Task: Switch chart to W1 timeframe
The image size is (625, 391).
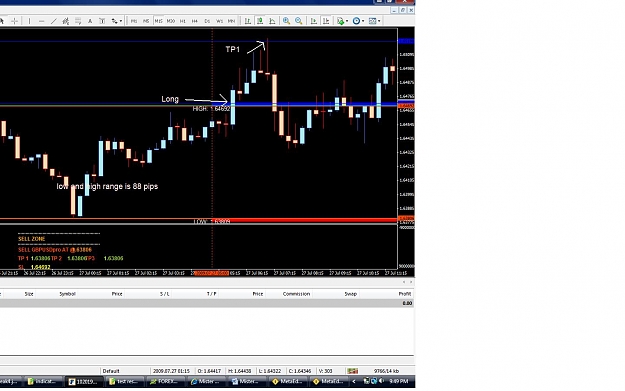Action: [x=219, y=21]
